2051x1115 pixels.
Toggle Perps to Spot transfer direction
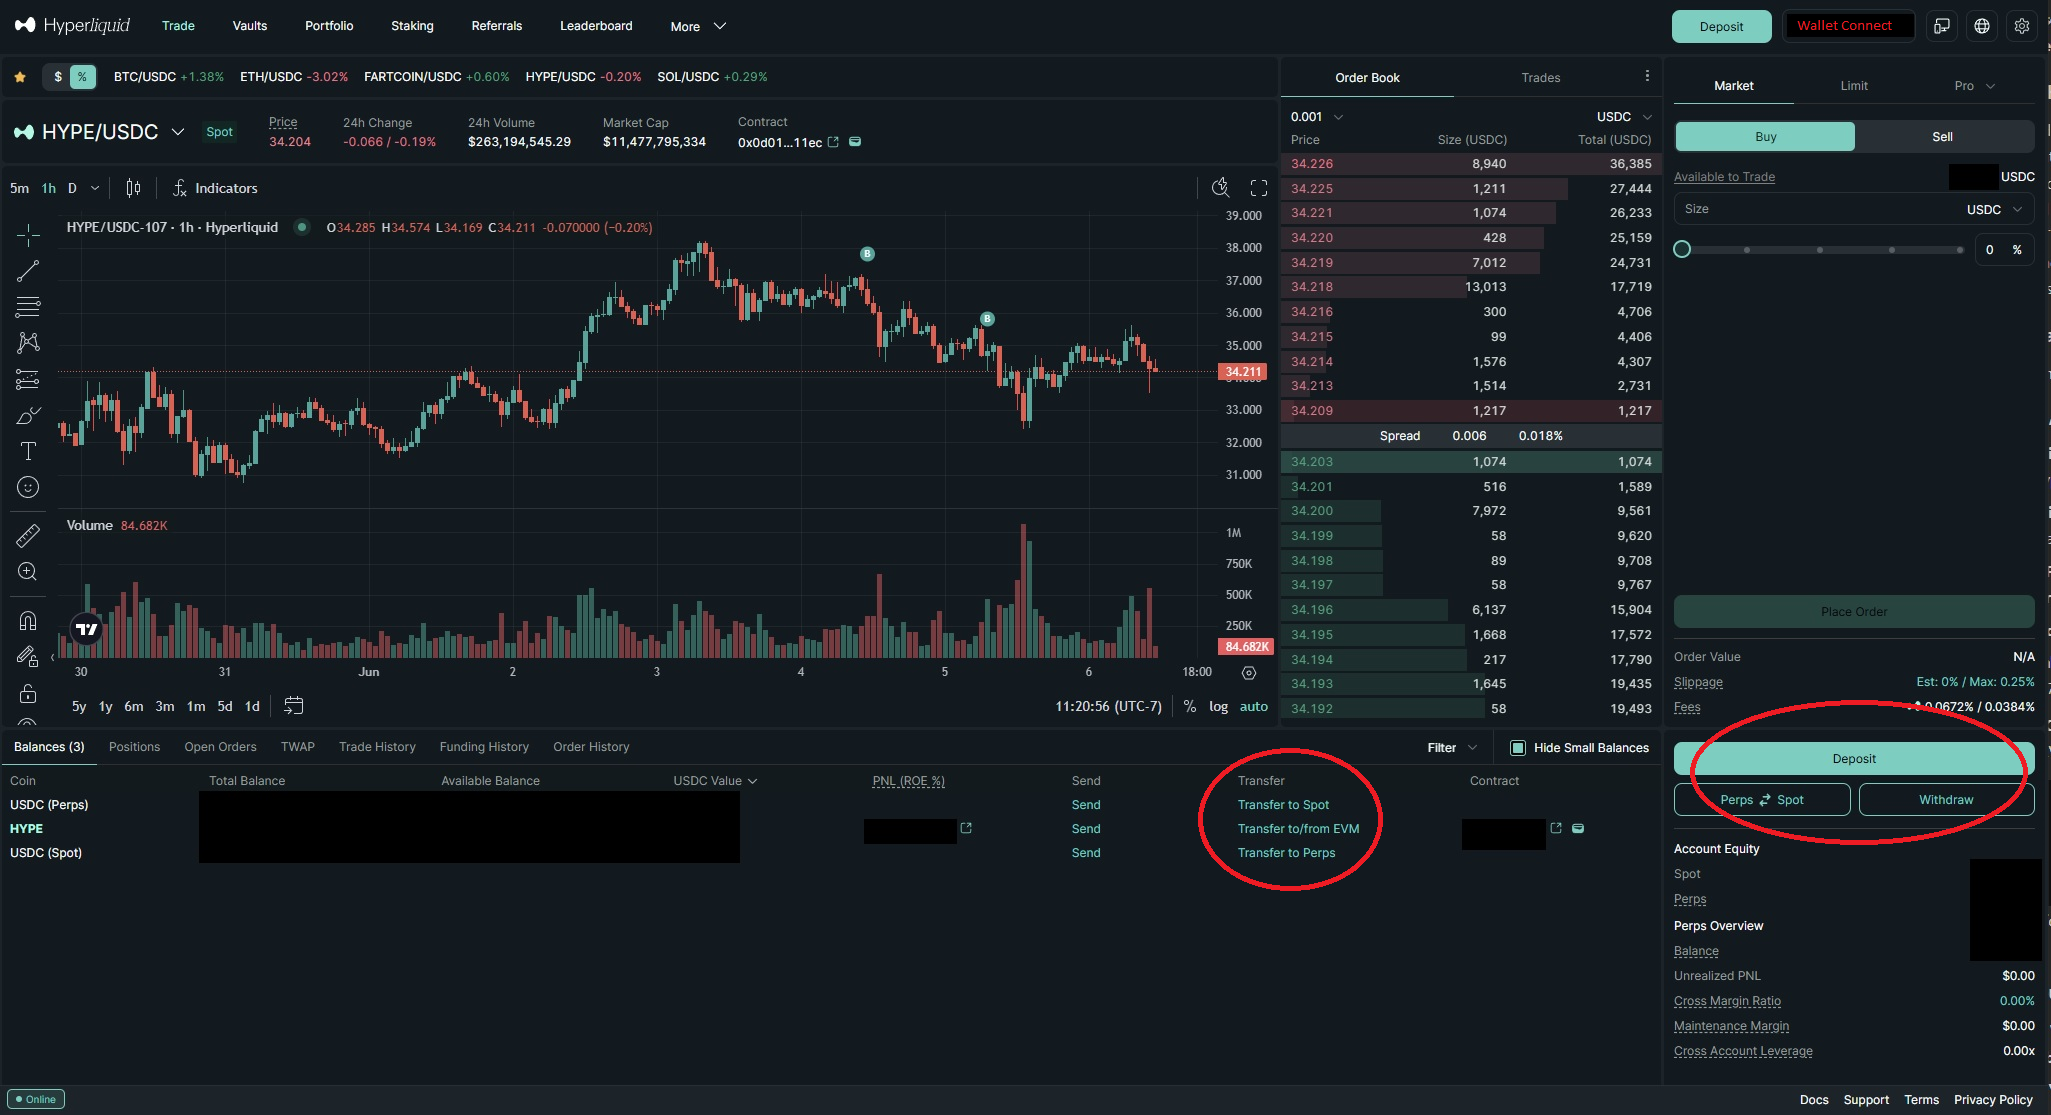1762,800
